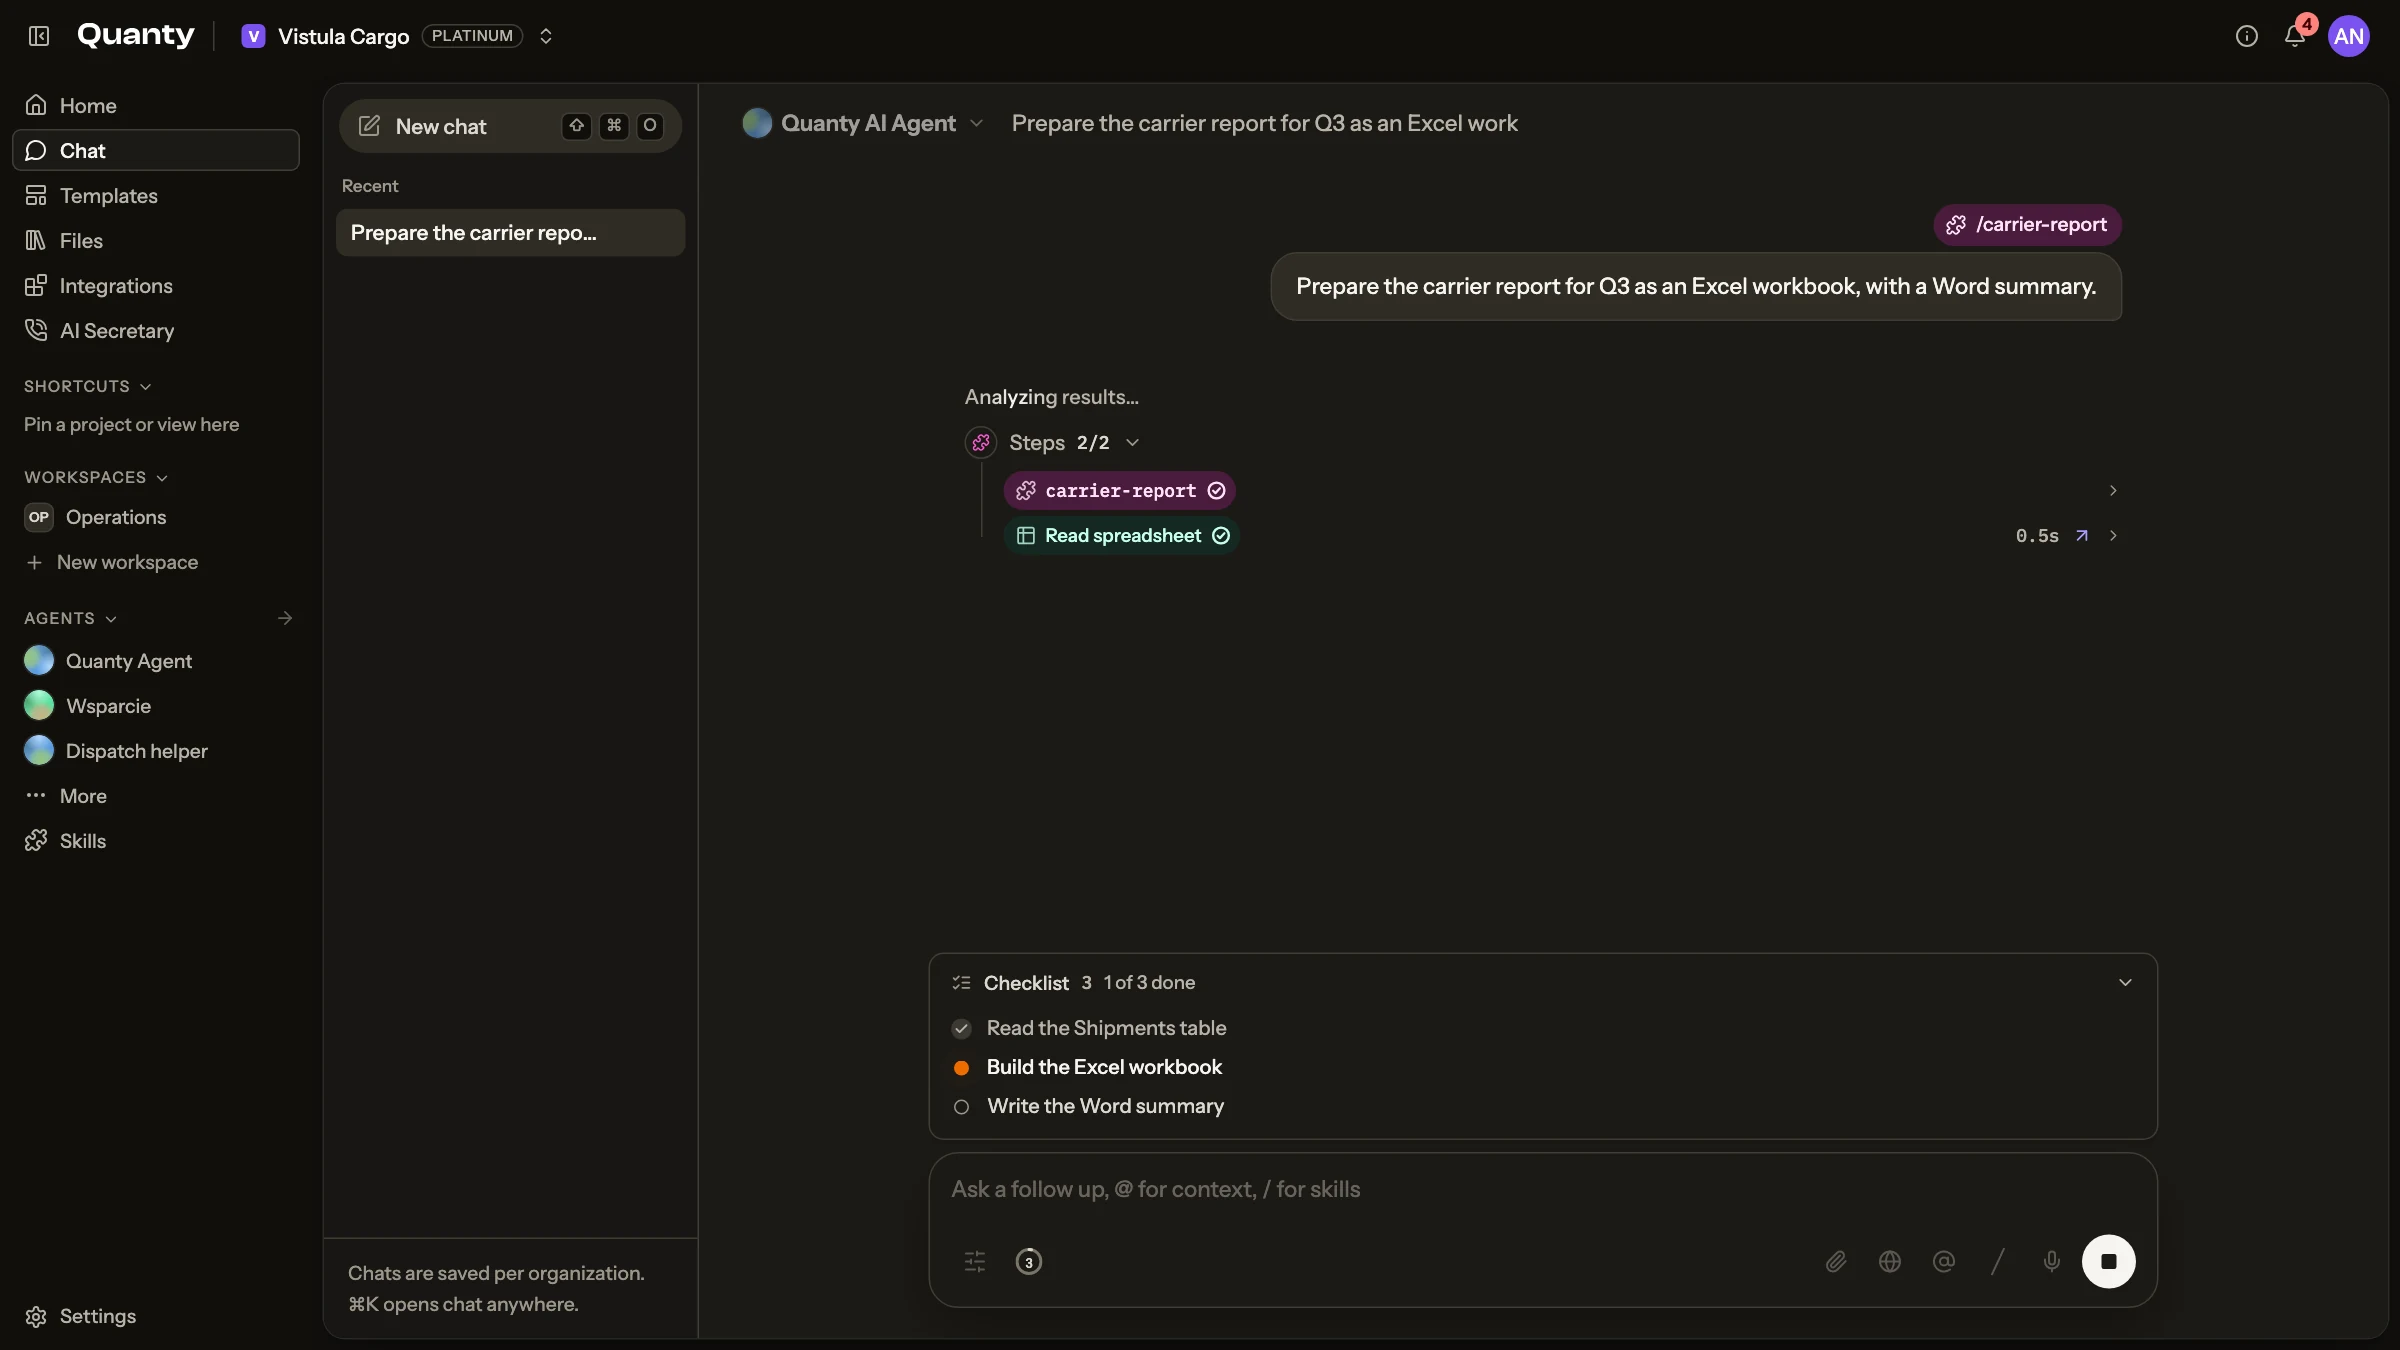Screen dimensions: 2400x1350
Task: Attach a file with the paperclip icon
Action: pyautogui.click(x=1835, y=1261)
